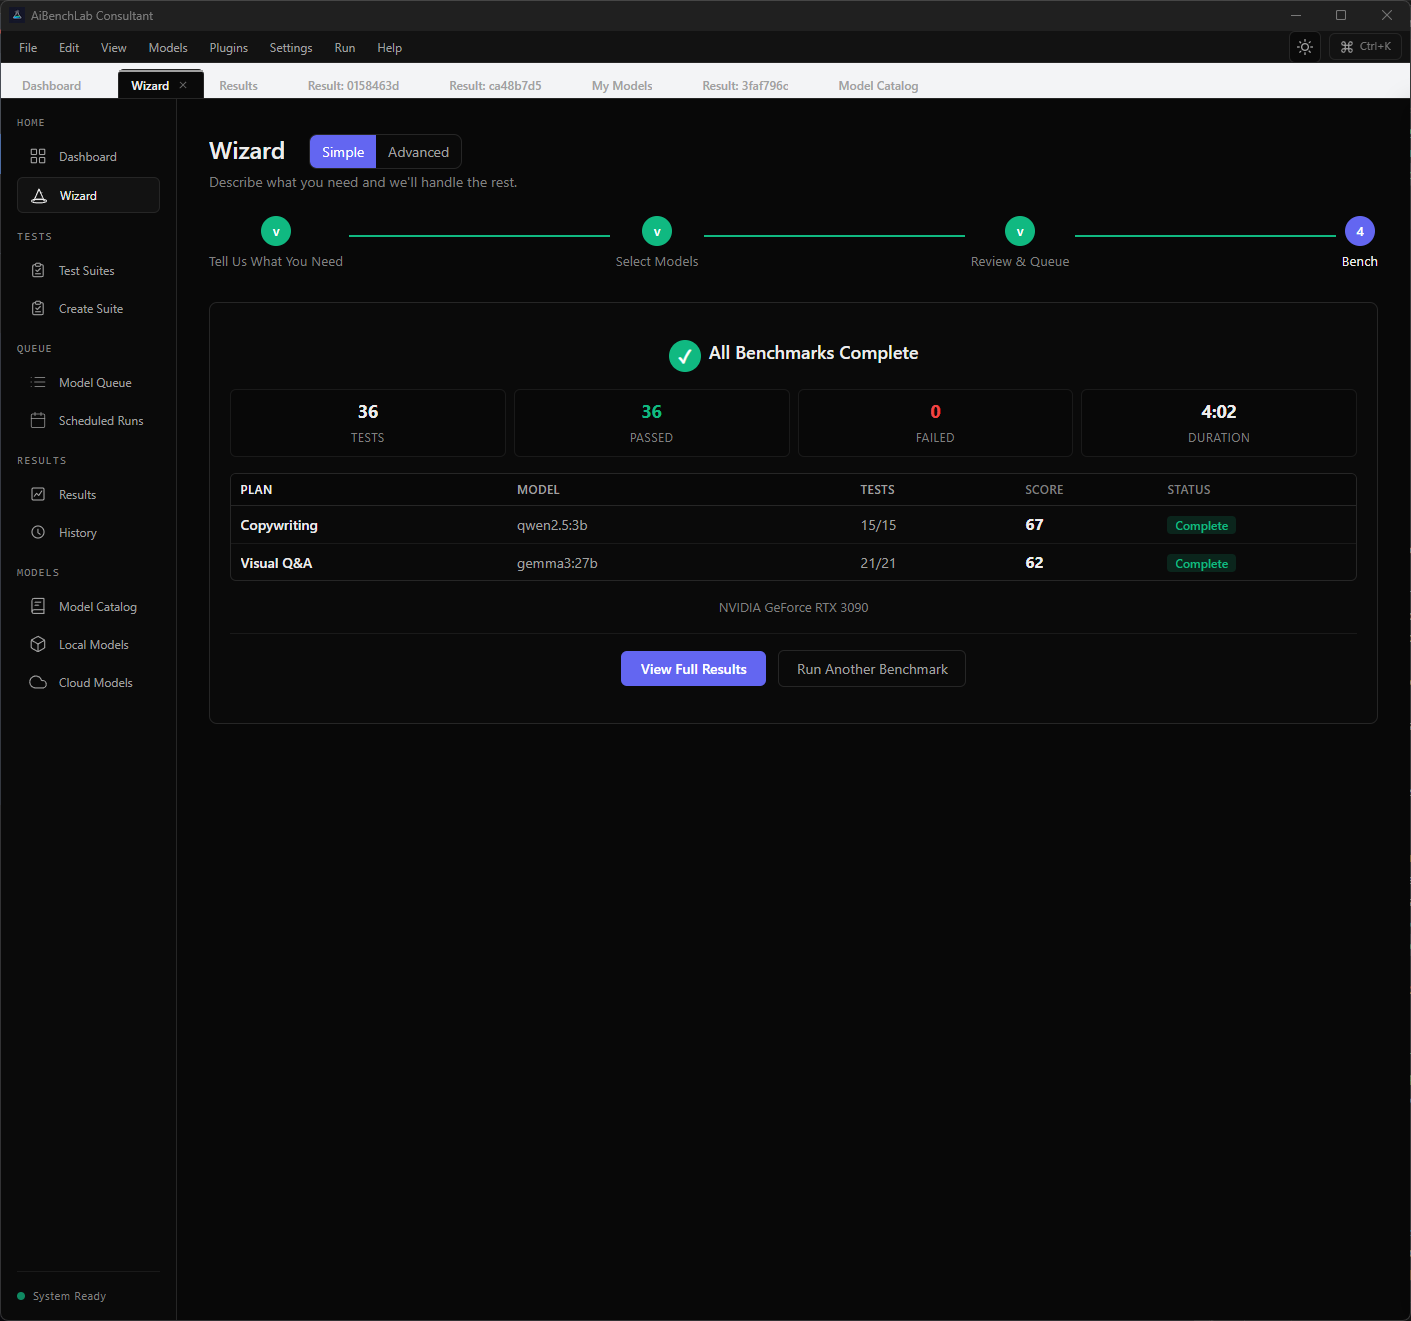Click model name qwen2.5:3b
Image resolution: width=1411 pixels, height=1321 pixels.
(552, 525)
